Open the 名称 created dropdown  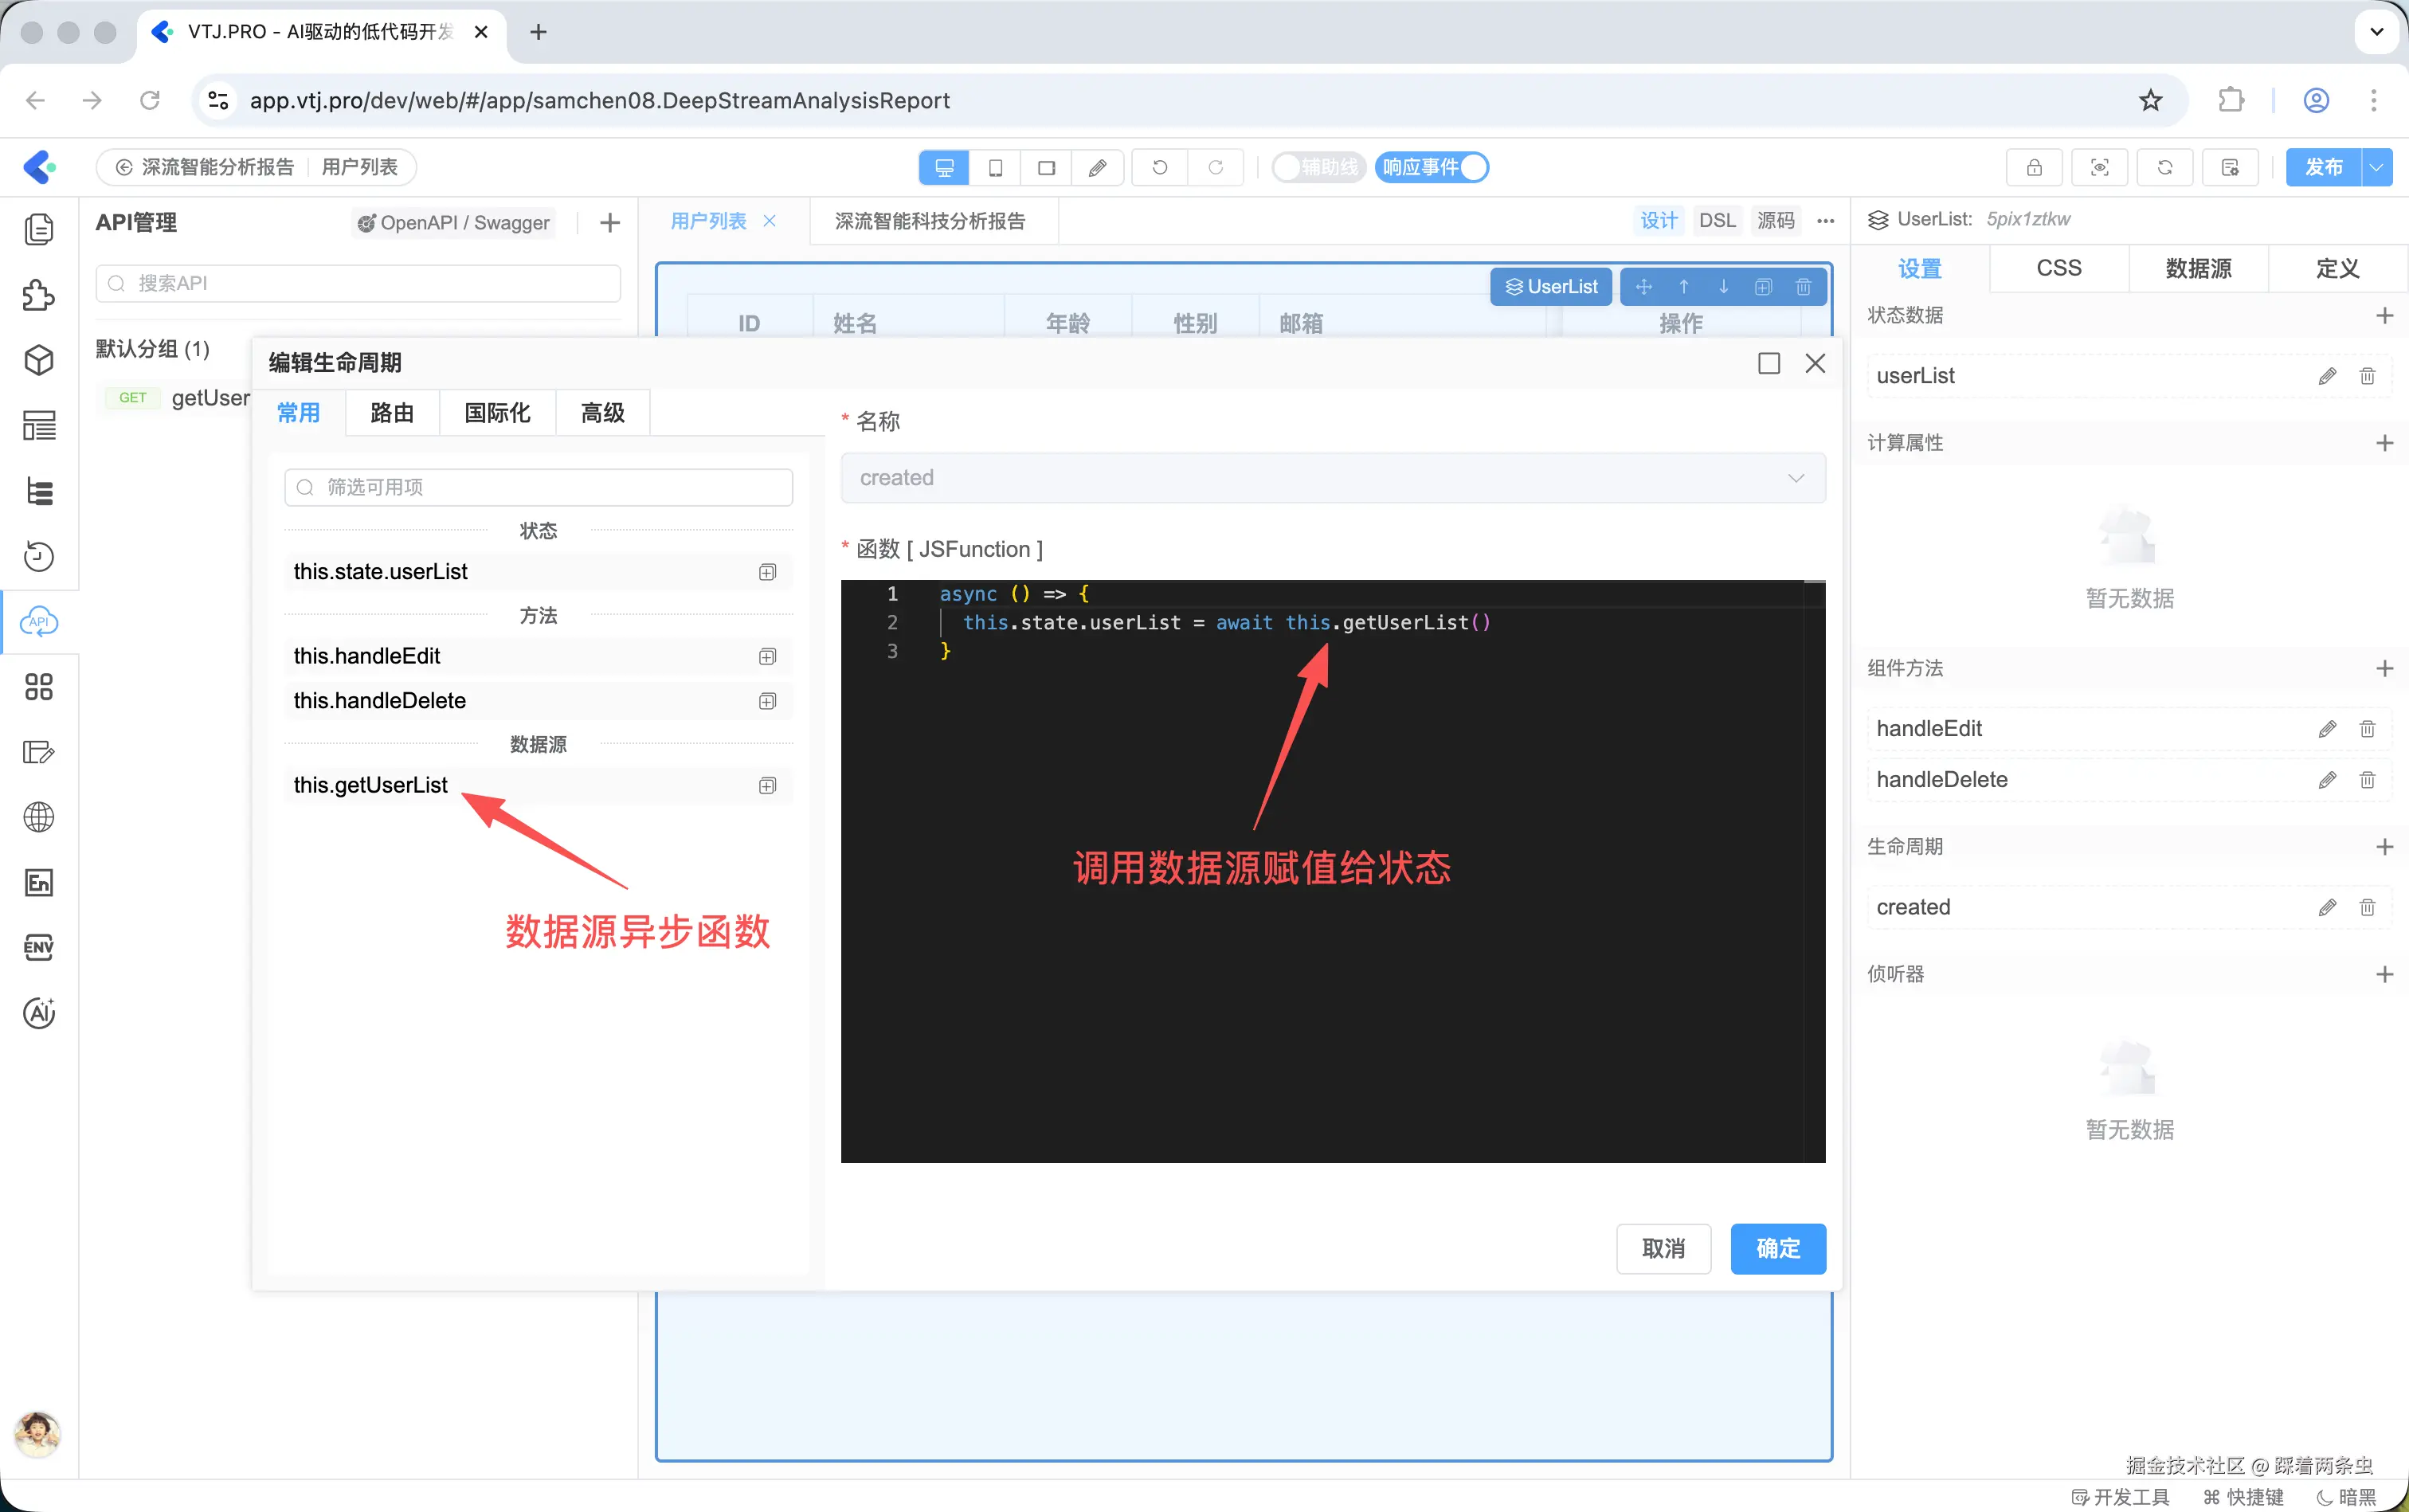1332,478
